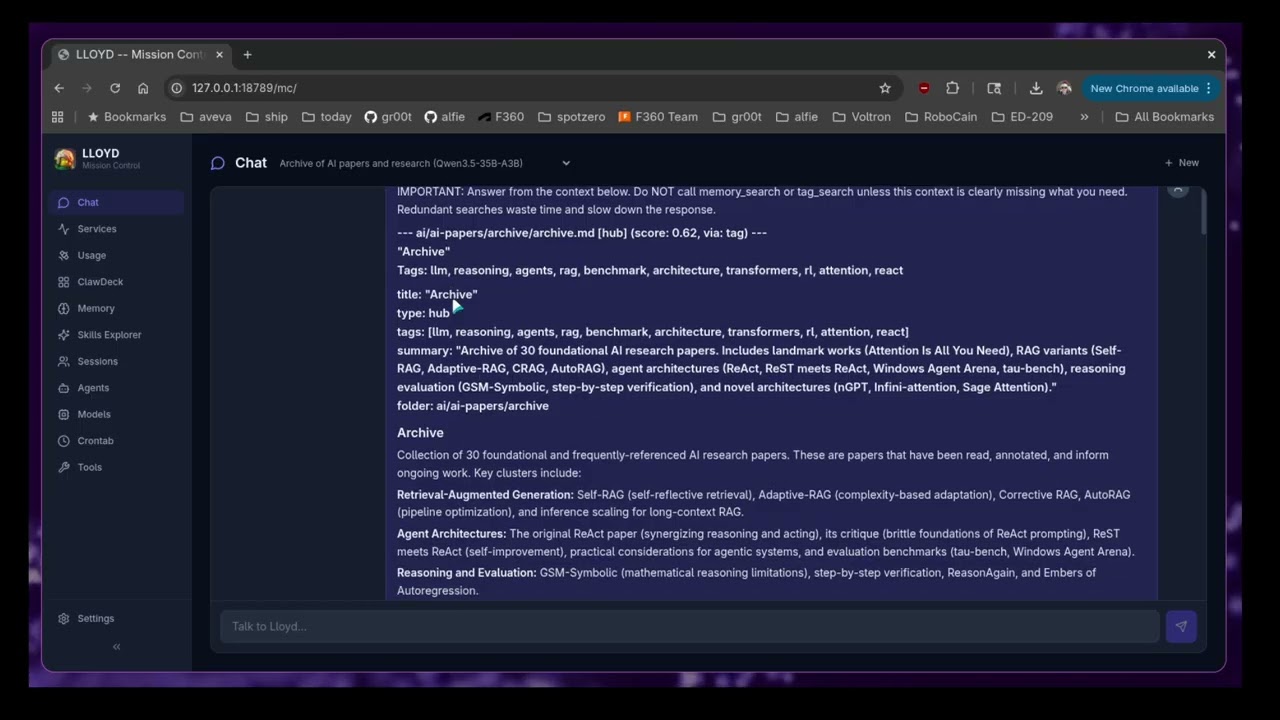Open the Usage section

[116, 255]
